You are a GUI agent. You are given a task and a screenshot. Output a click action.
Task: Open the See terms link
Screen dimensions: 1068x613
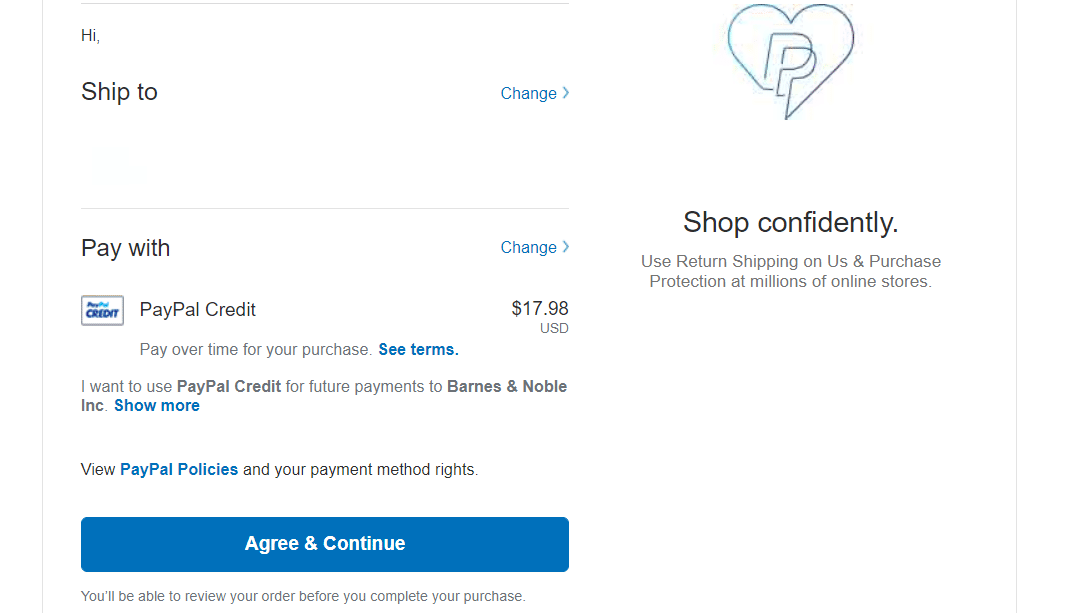pos(418,349)
